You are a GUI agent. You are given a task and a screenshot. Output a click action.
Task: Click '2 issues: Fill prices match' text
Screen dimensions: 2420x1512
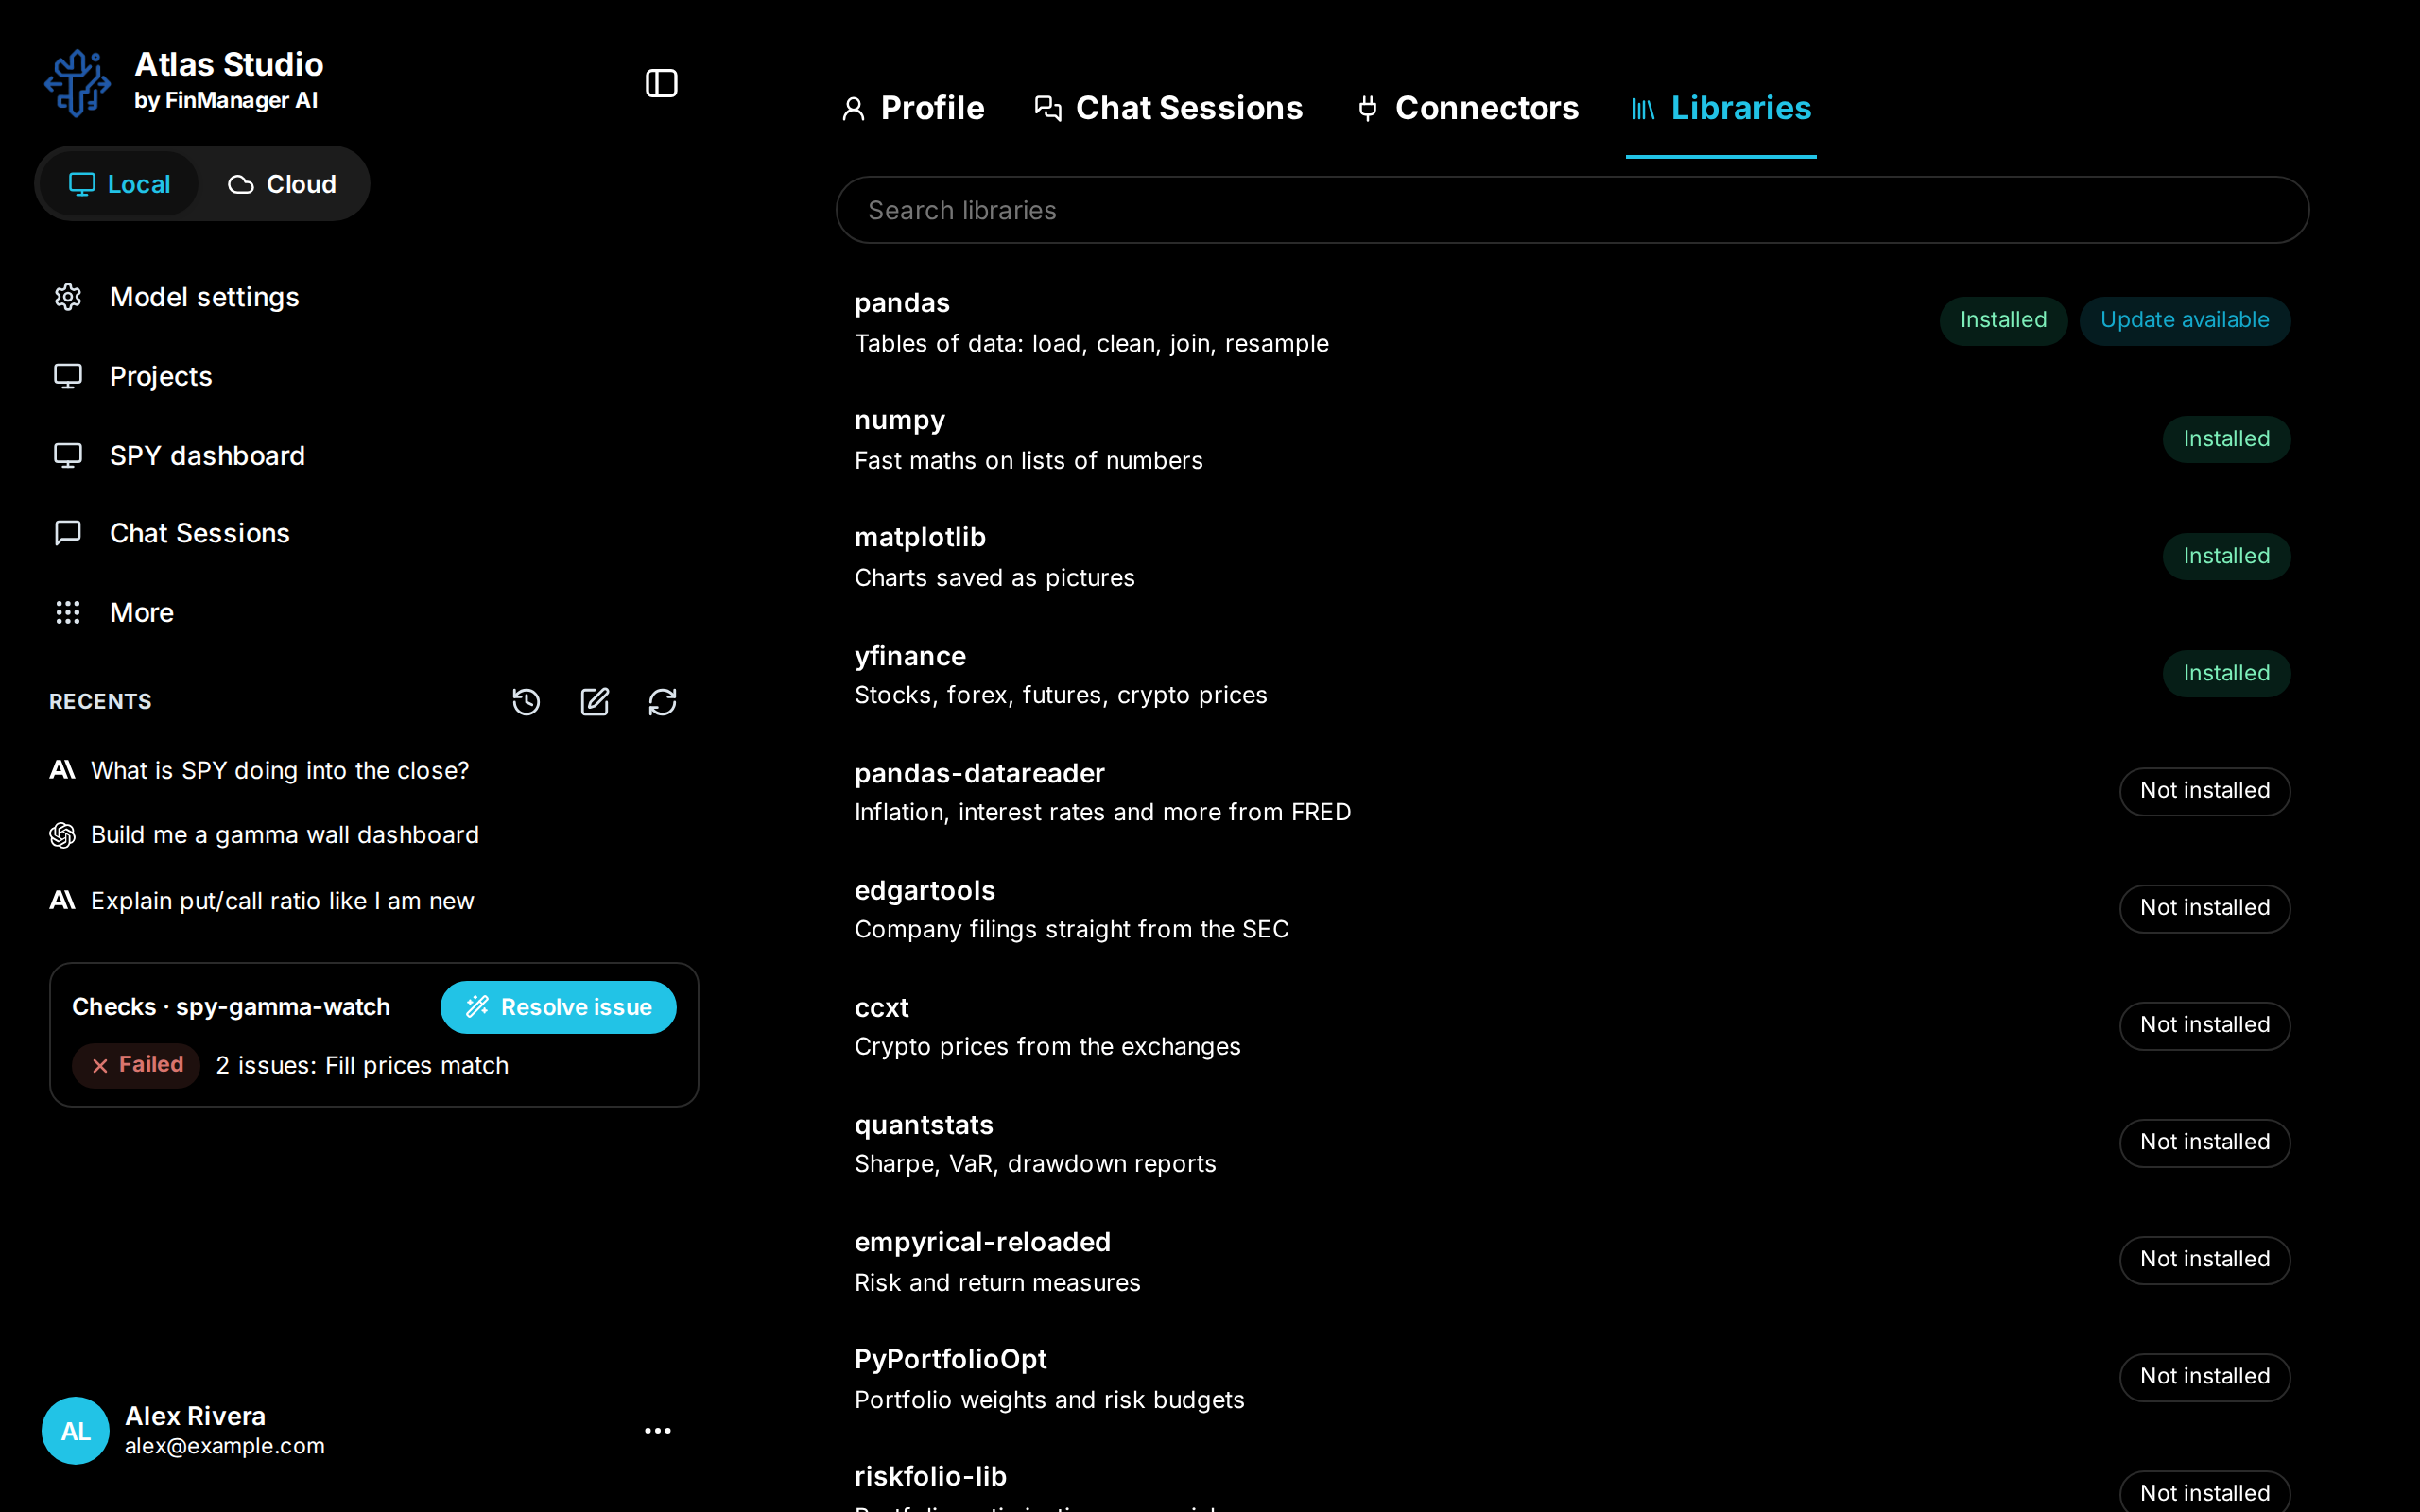point(362,1065)
